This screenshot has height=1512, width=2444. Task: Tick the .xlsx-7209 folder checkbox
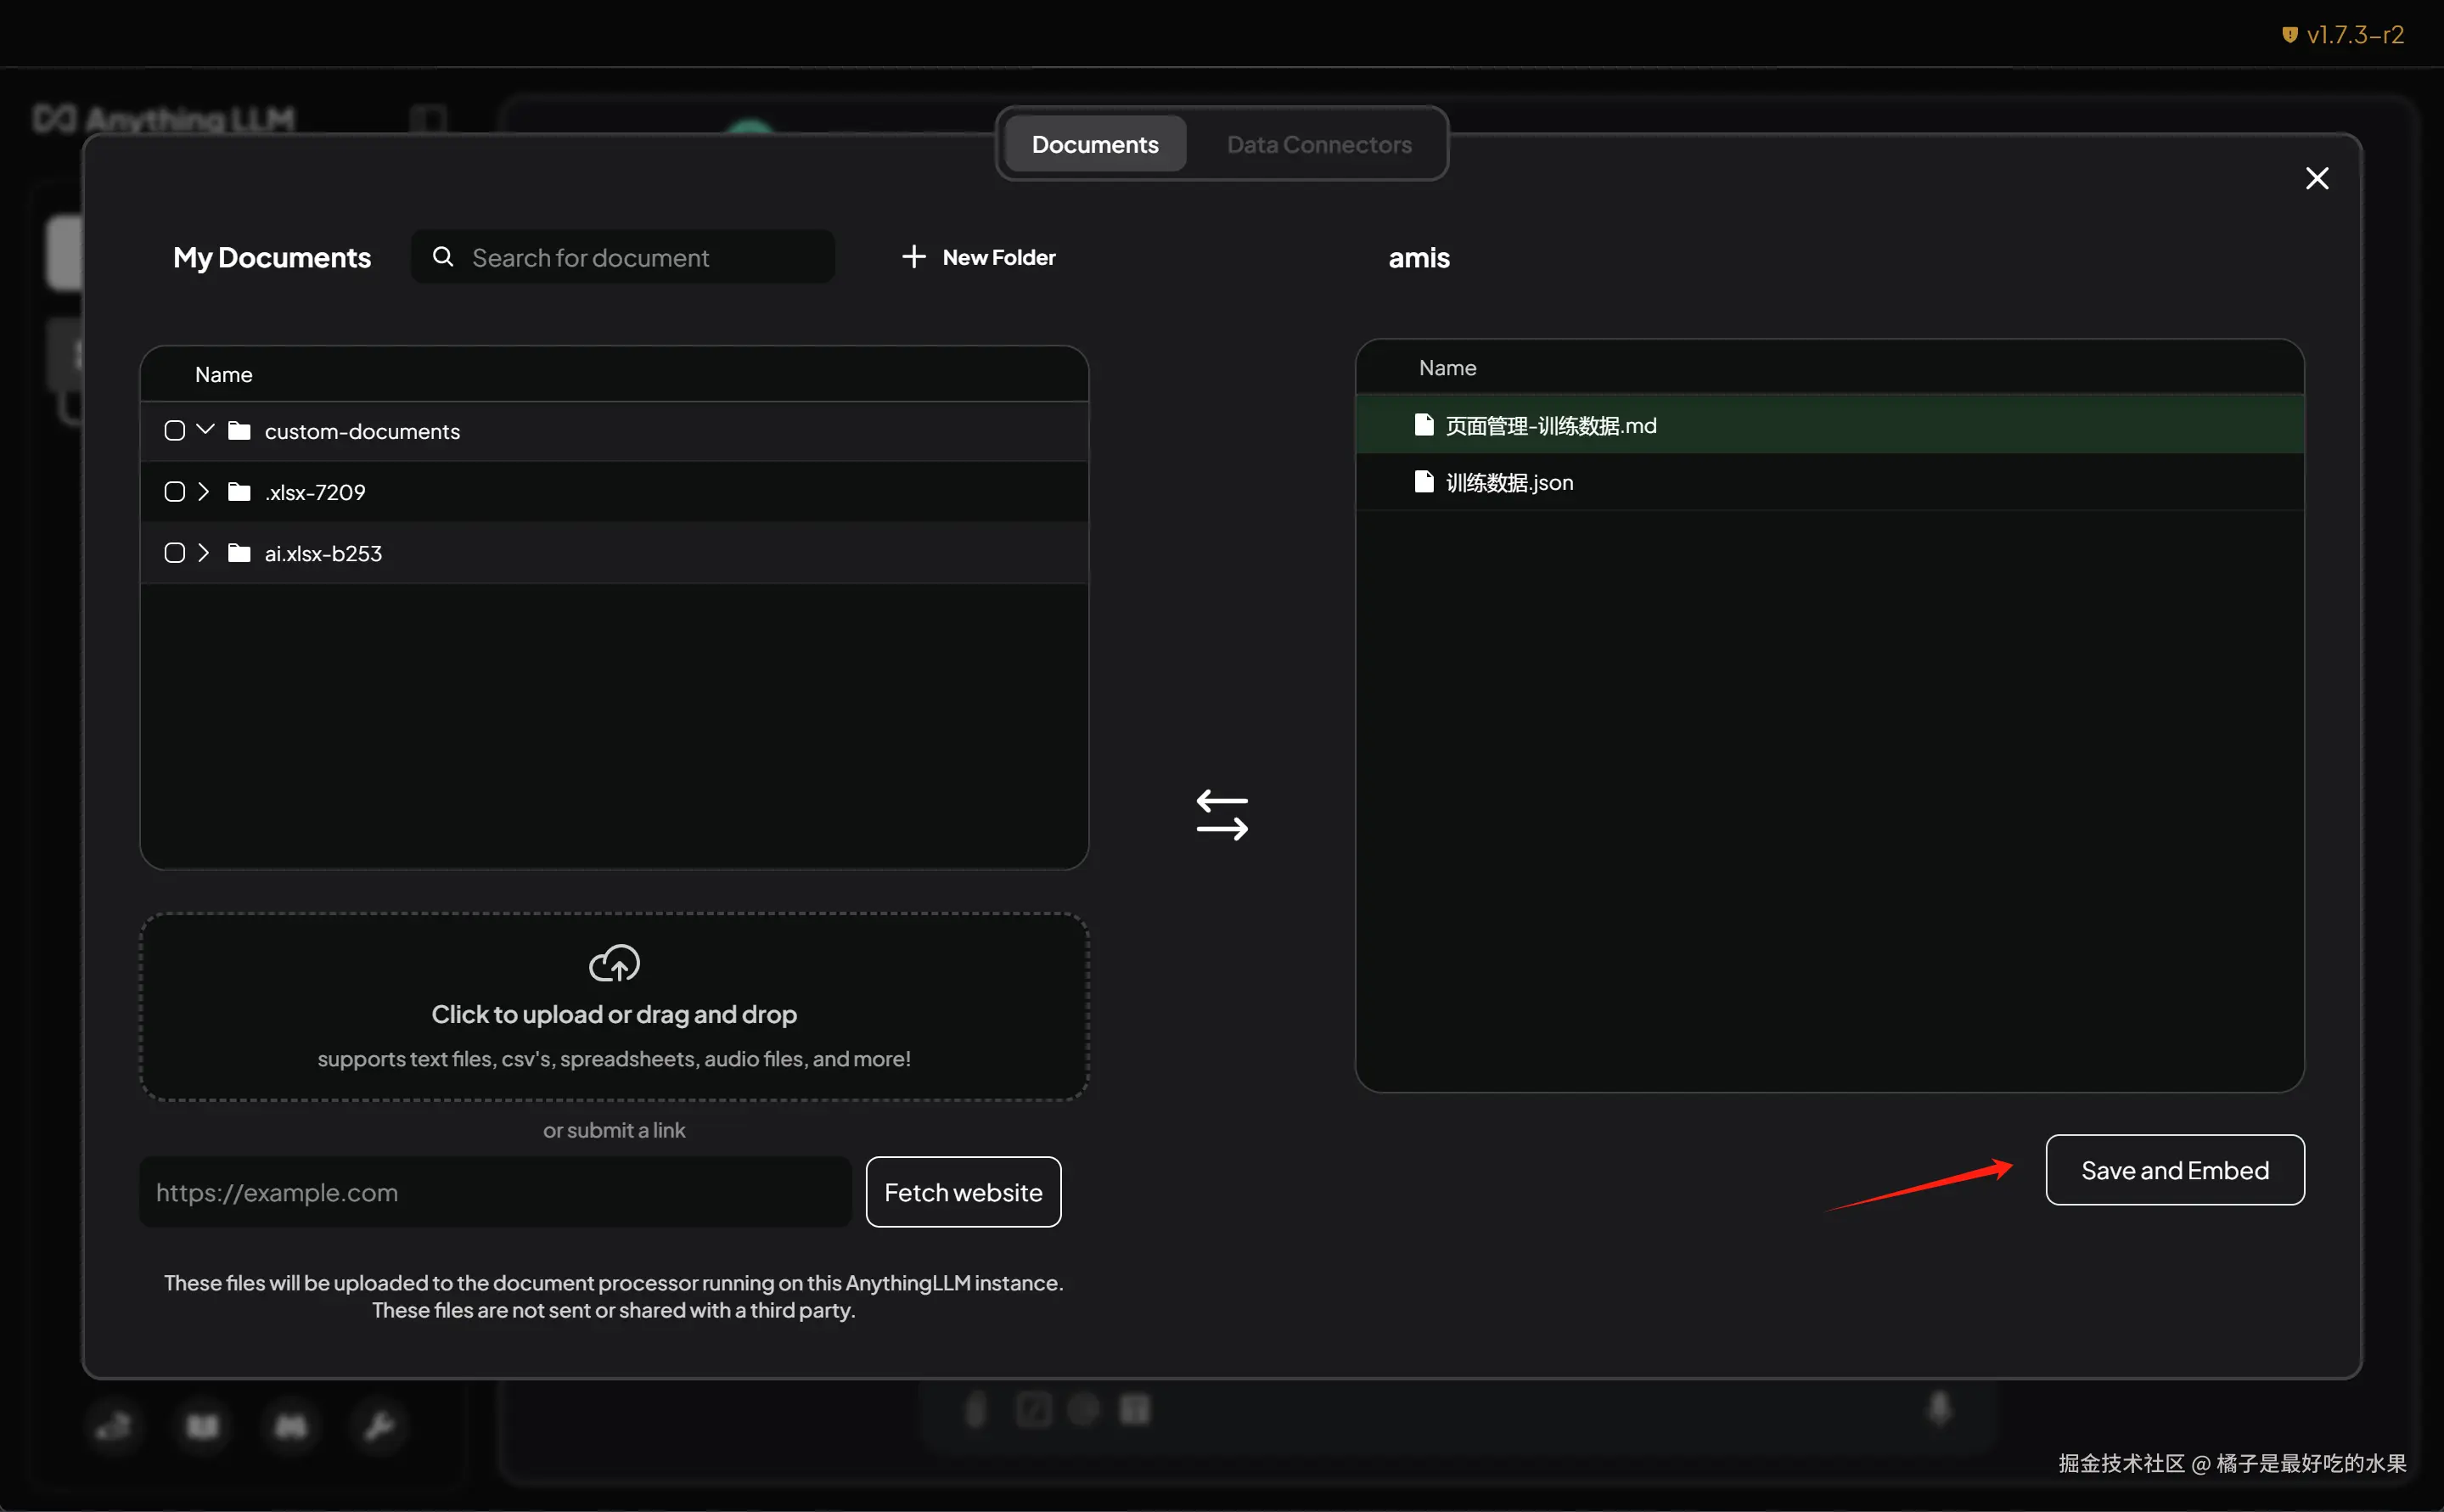coord(175,492)
